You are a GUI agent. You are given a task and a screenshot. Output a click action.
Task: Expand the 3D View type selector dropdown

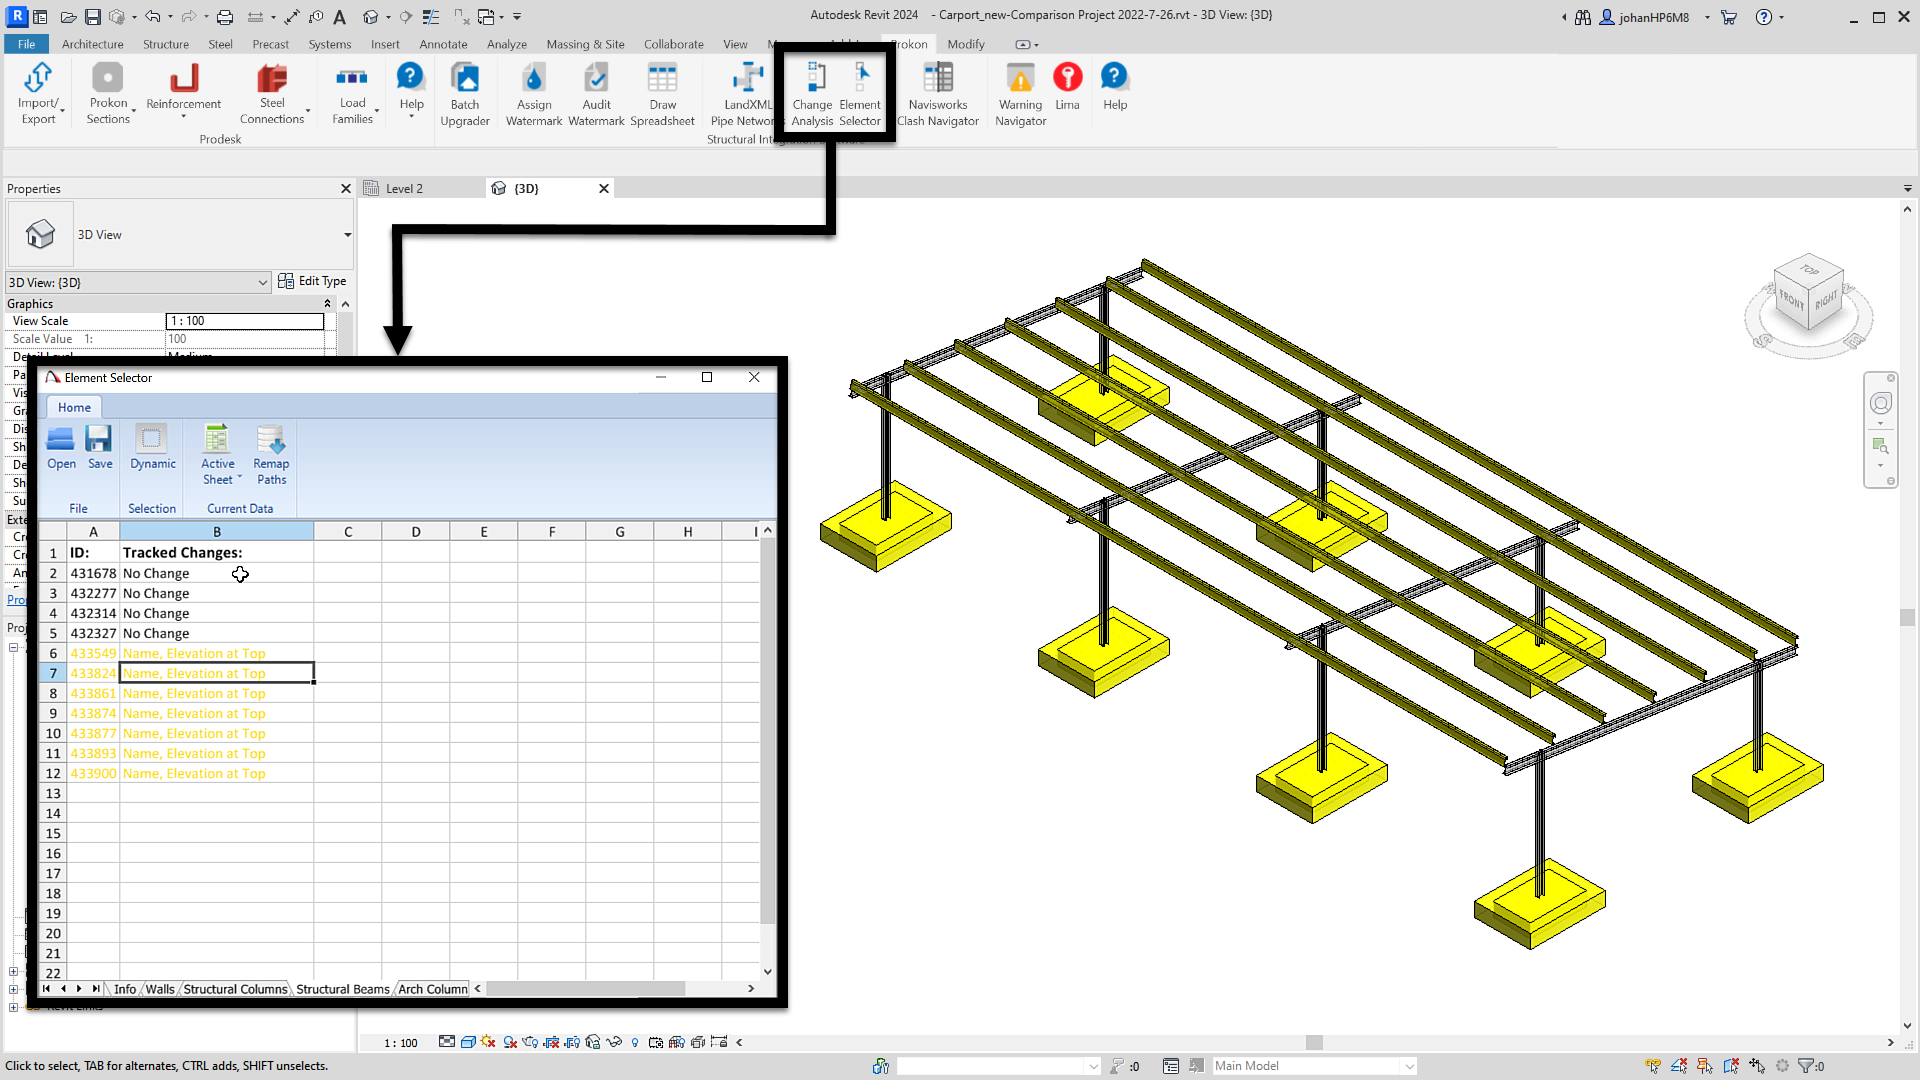point(347,235)
